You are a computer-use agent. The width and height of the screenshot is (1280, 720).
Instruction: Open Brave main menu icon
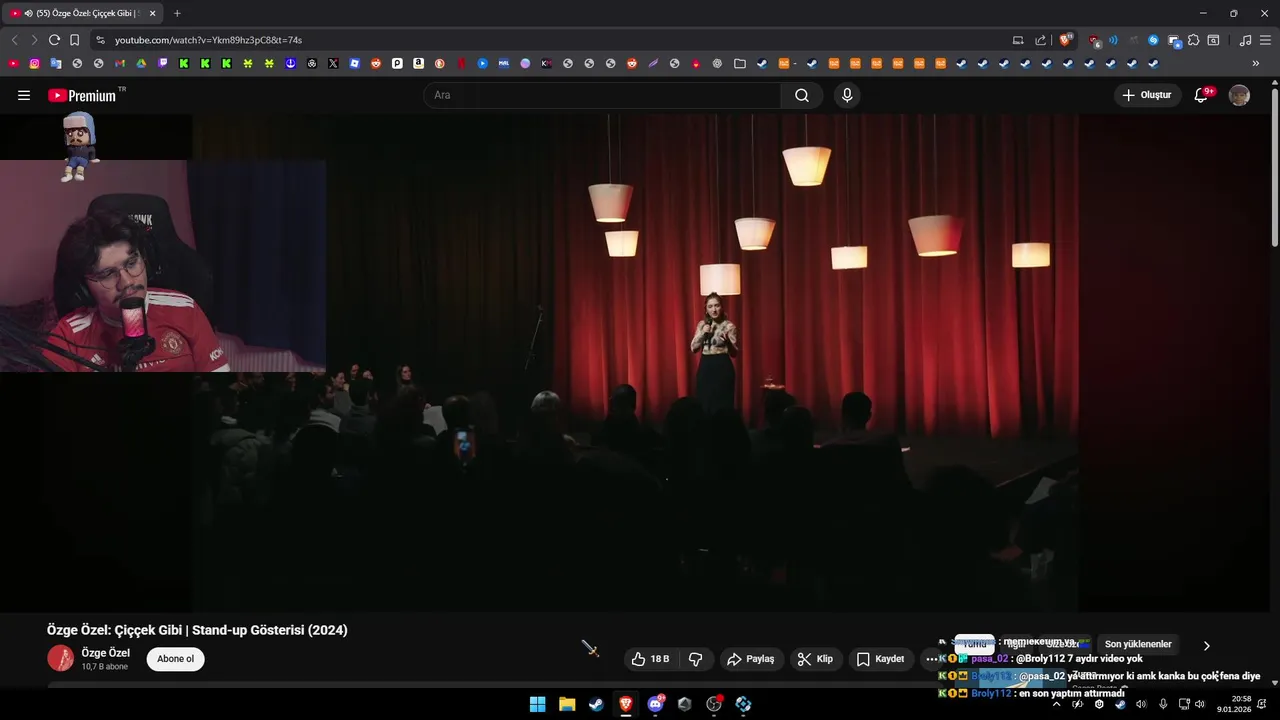click(1265, 40)
